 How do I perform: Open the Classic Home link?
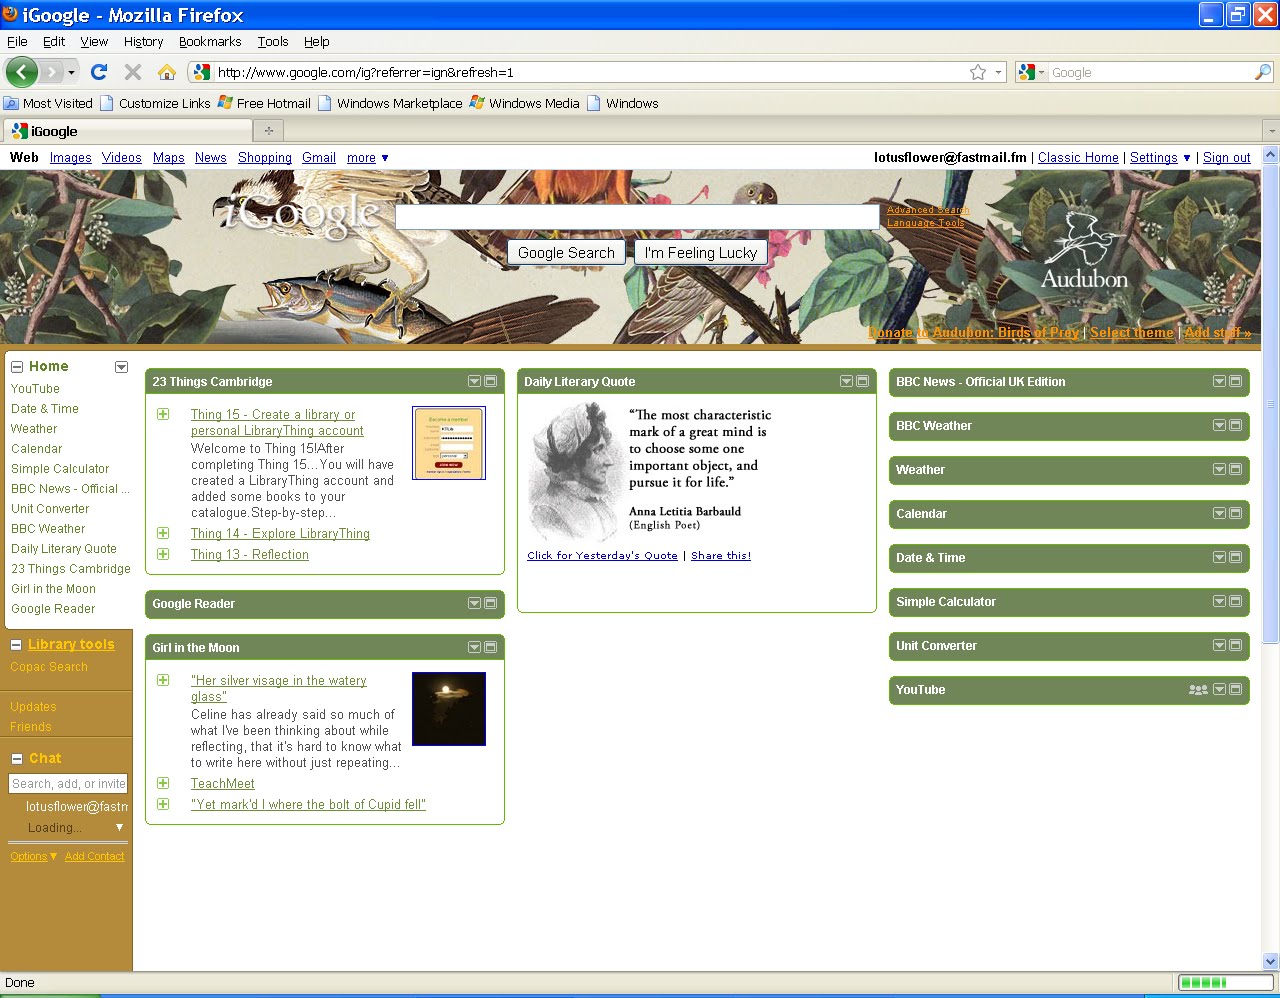(x=1078, y=158)
